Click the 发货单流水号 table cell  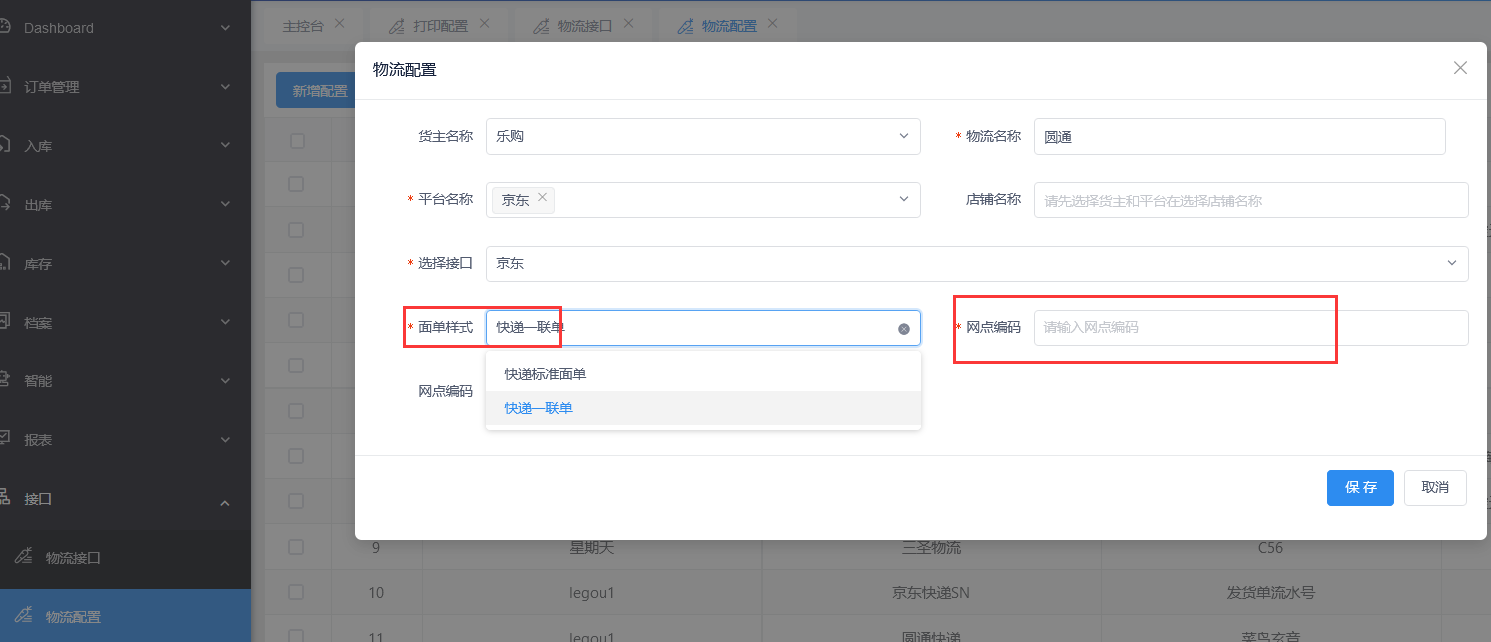[1270, 593]
